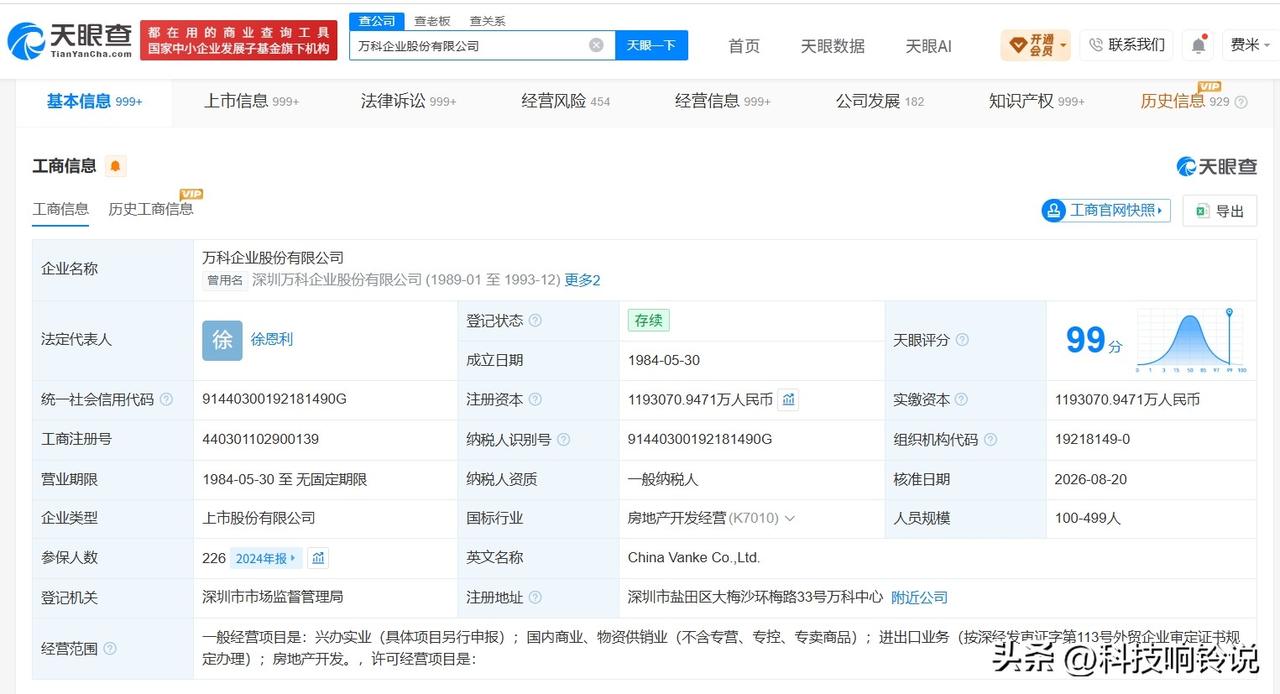This screenshot has width=1280, height=694.
Task: Switch to the 查关系 search tab
Action: click(x=488, y=21)
